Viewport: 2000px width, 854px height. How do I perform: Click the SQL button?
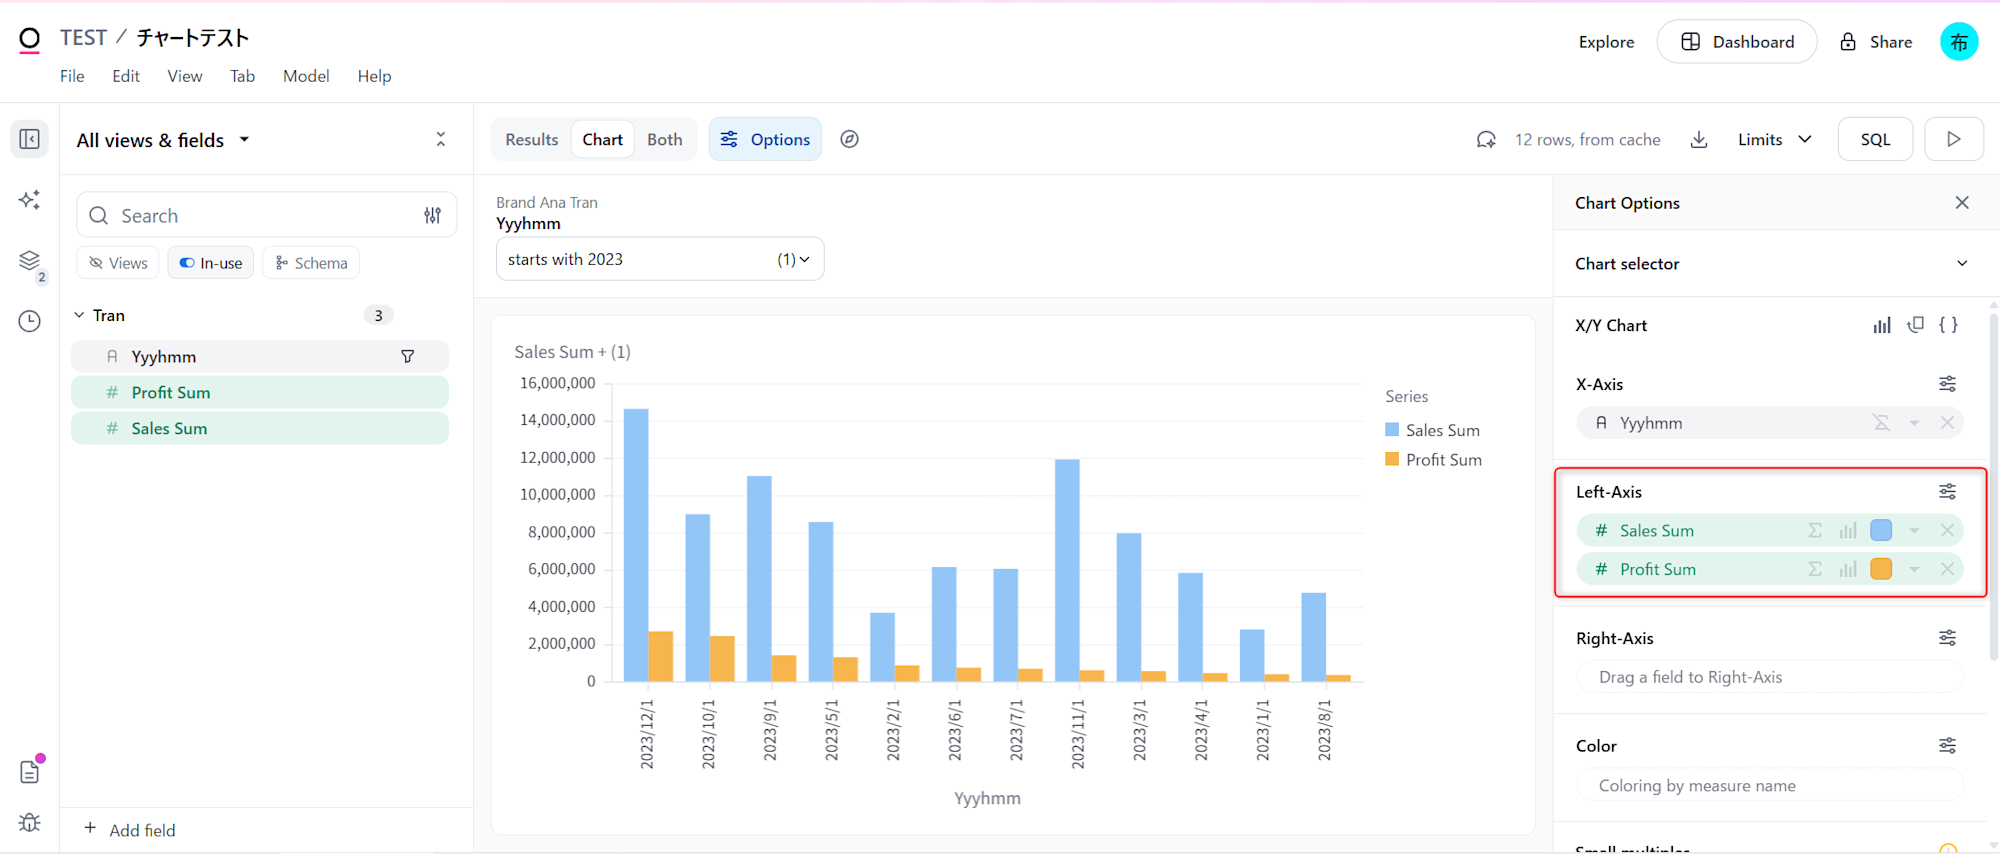(x=1875, y=140)
